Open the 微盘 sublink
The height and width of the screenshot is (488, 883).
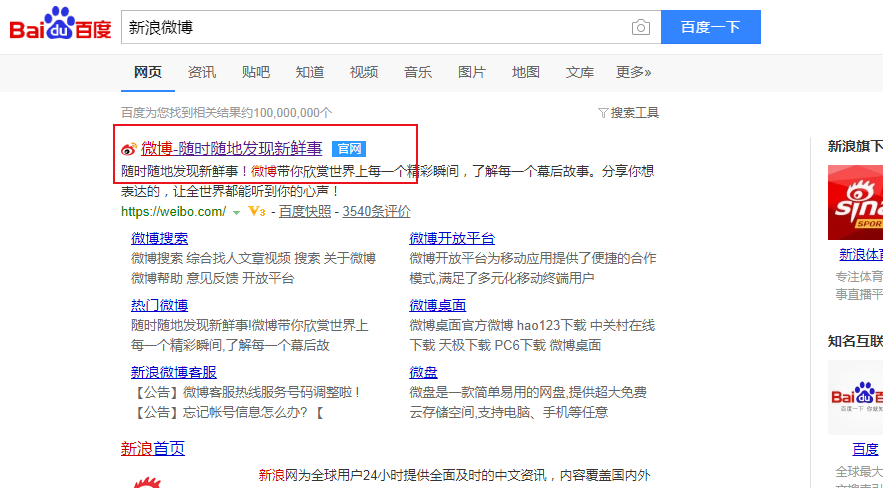point(423,373)
